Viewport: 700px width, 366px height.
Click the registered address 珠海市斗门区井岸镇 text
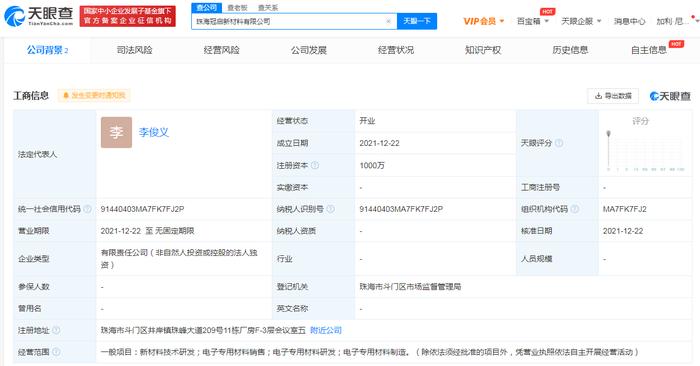203,330
